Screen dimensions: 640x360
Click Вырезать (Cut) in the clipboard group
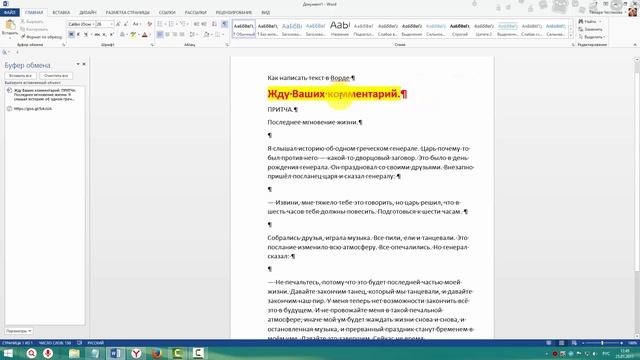[x=32, y=21]
